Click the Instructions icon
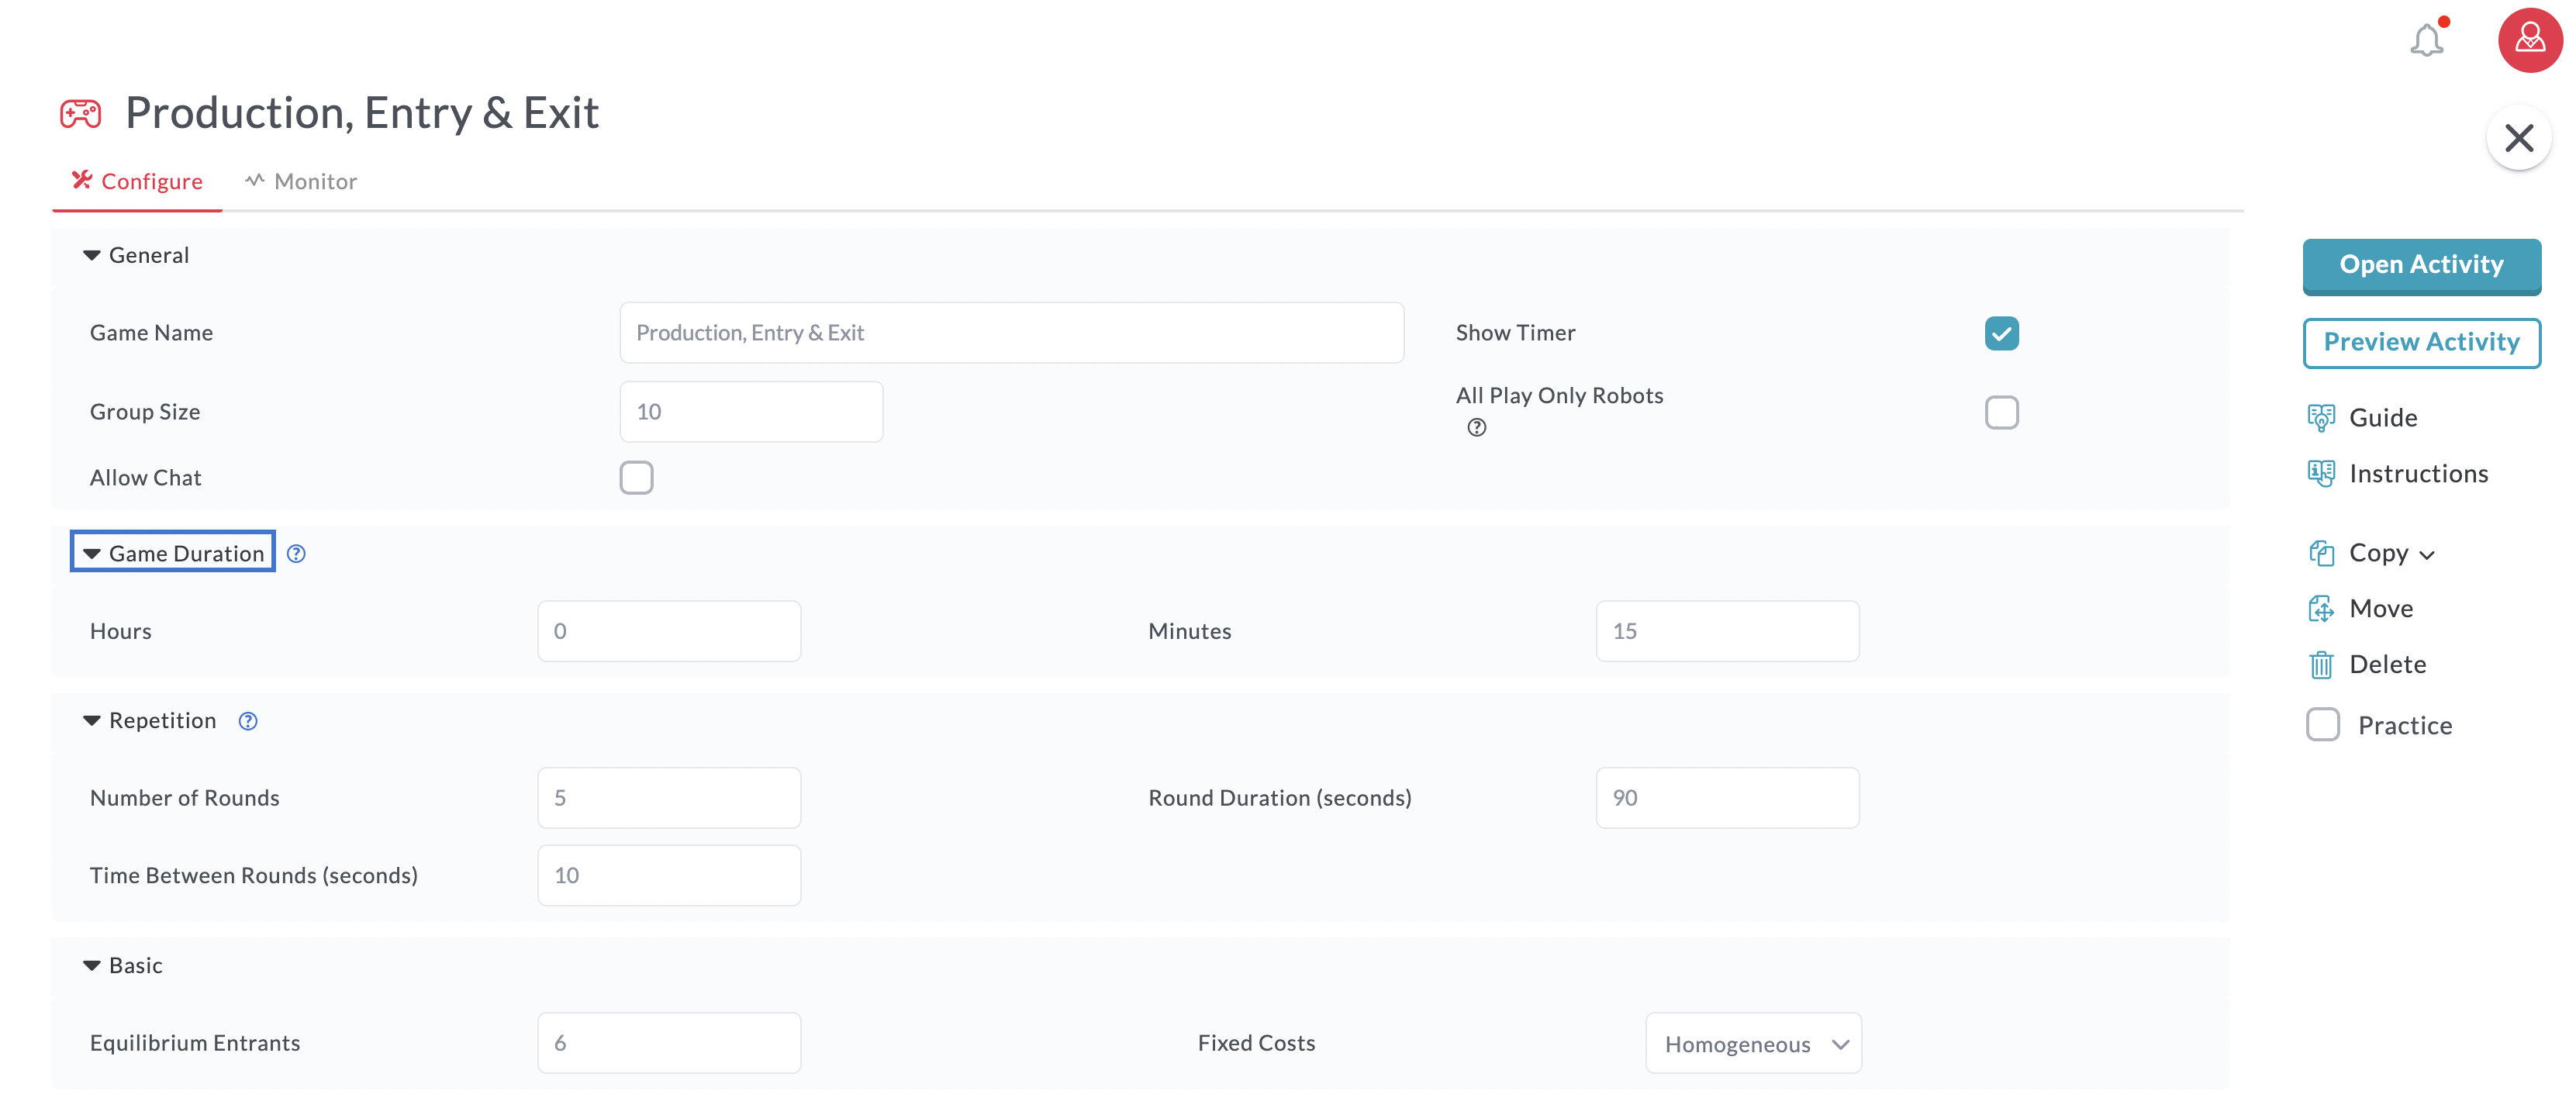 point(2321,474)
